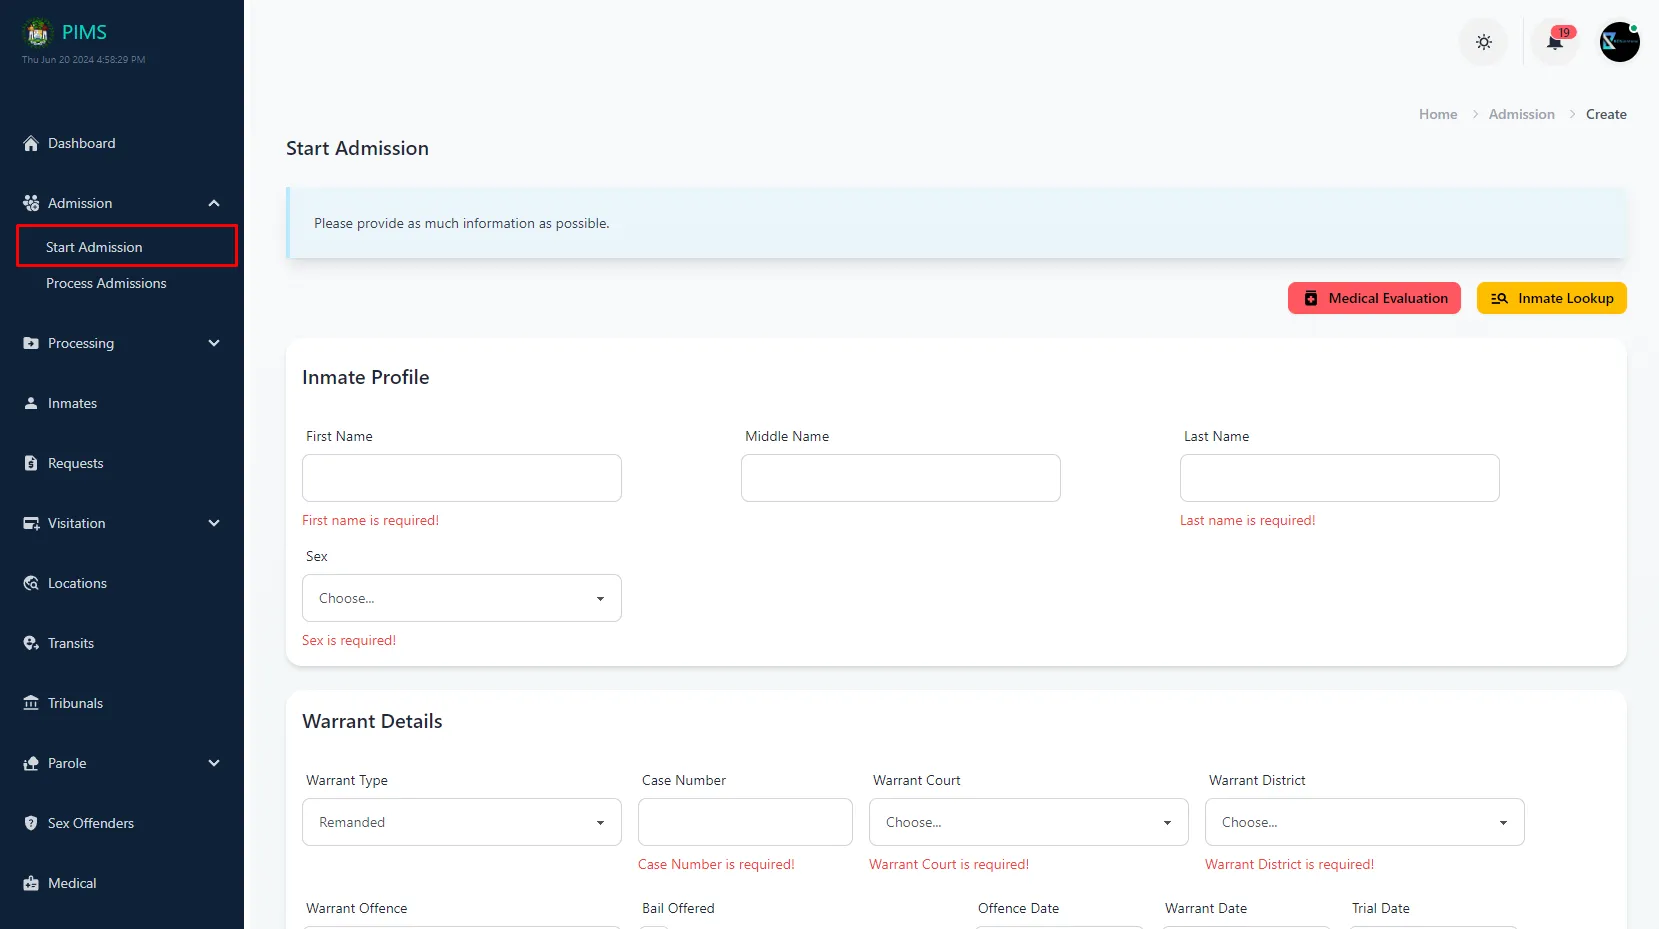
Task: Open the Warrant Type dropdown showing Remanded
Action: click(461, 822)
